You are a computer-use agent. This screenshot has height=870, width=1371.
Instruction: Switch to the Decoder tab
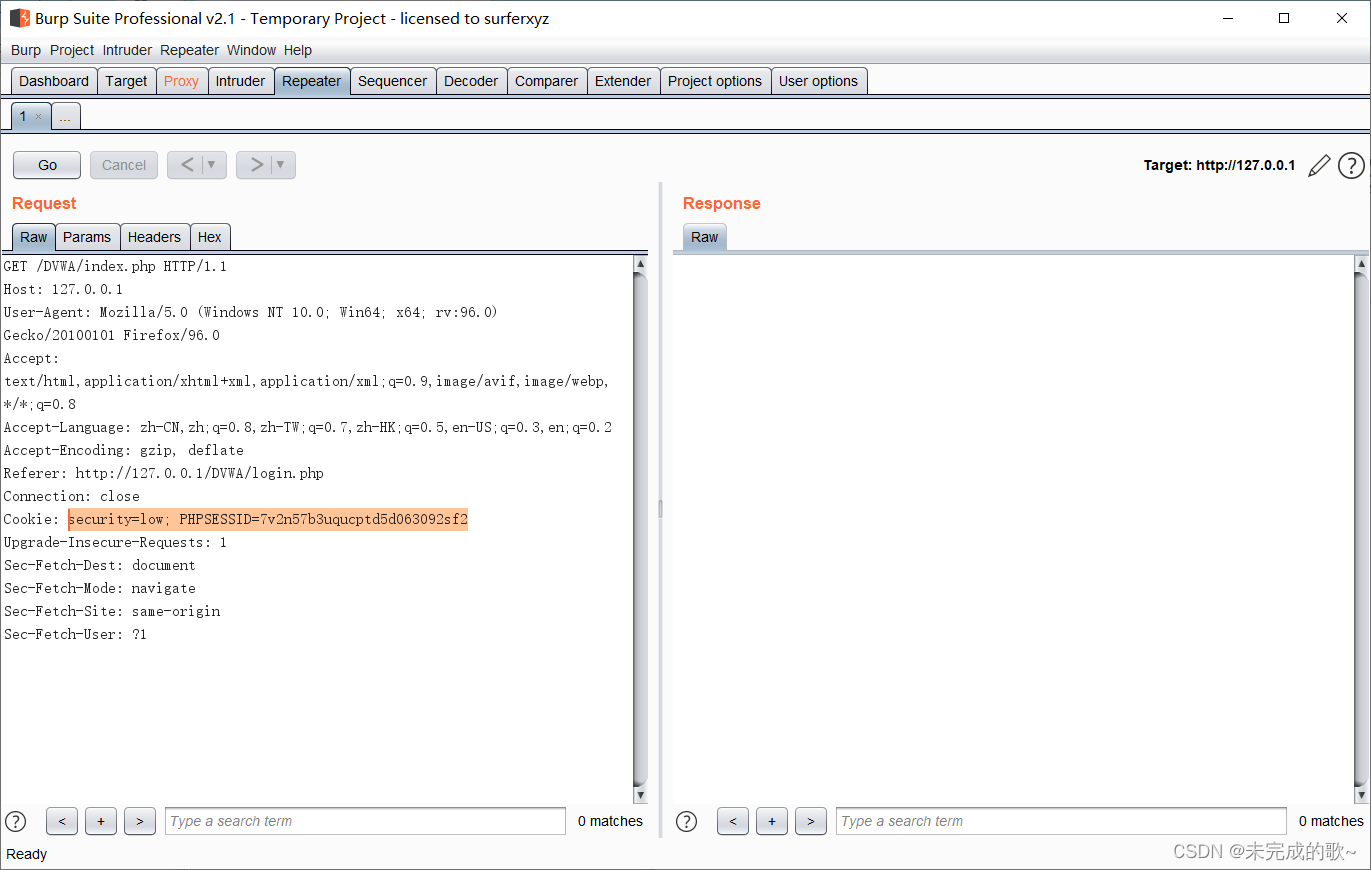point(471,81)
